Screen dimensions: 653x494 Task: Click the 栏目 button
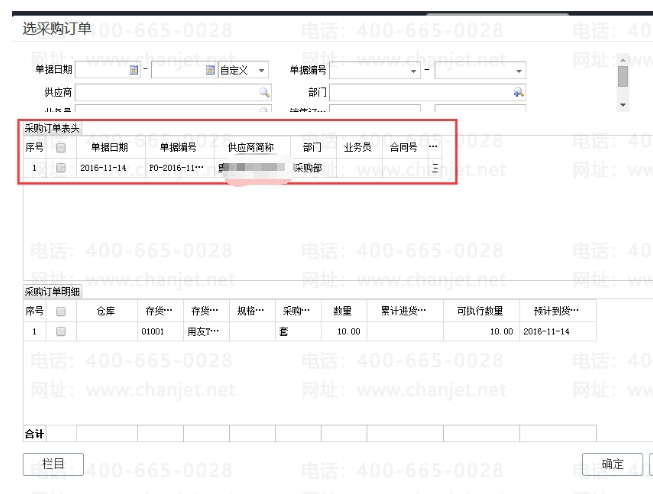point(53,464)
